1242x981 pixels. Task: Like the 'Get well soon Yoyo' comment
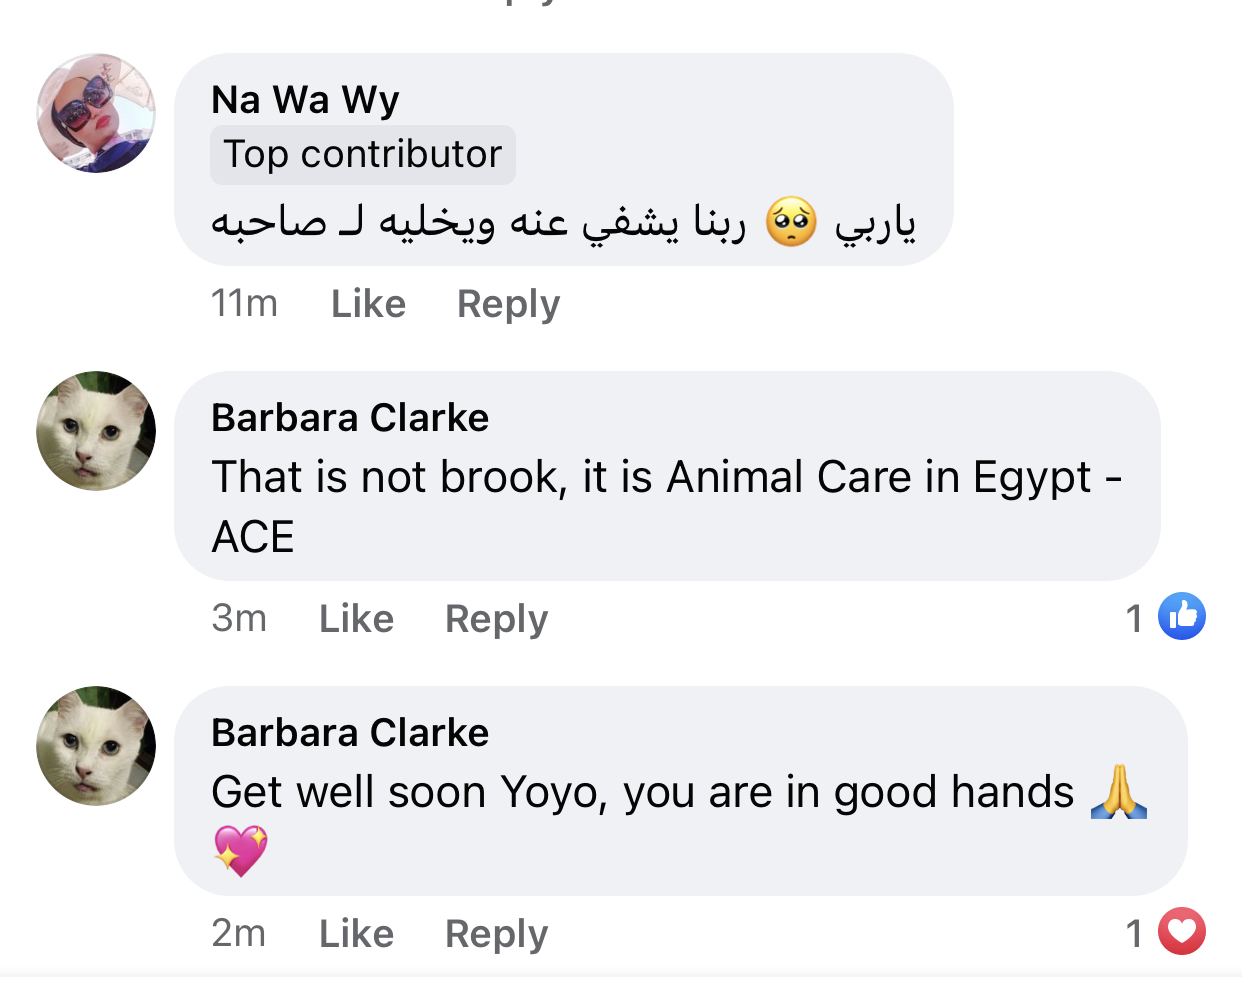356,934
